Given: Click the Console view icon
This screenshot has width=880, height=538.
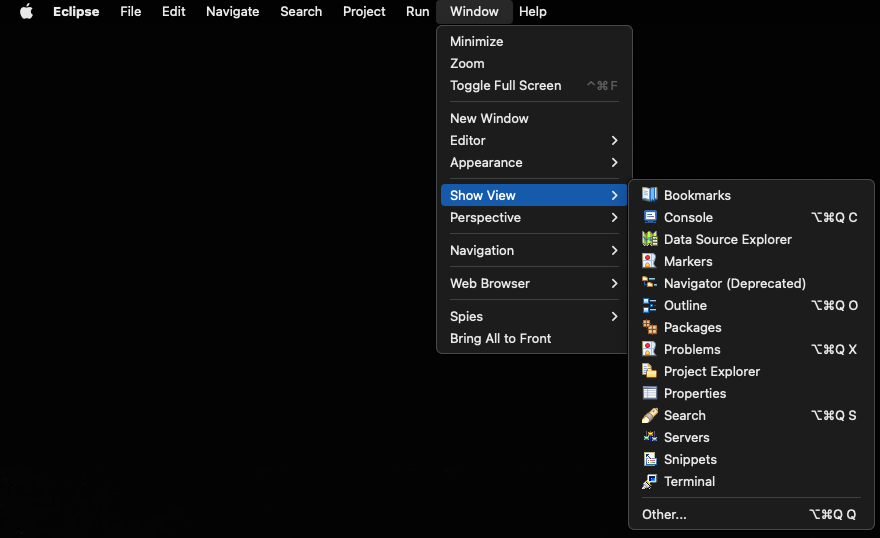Looking at the screenshot, I should click(x=649, y=217).
